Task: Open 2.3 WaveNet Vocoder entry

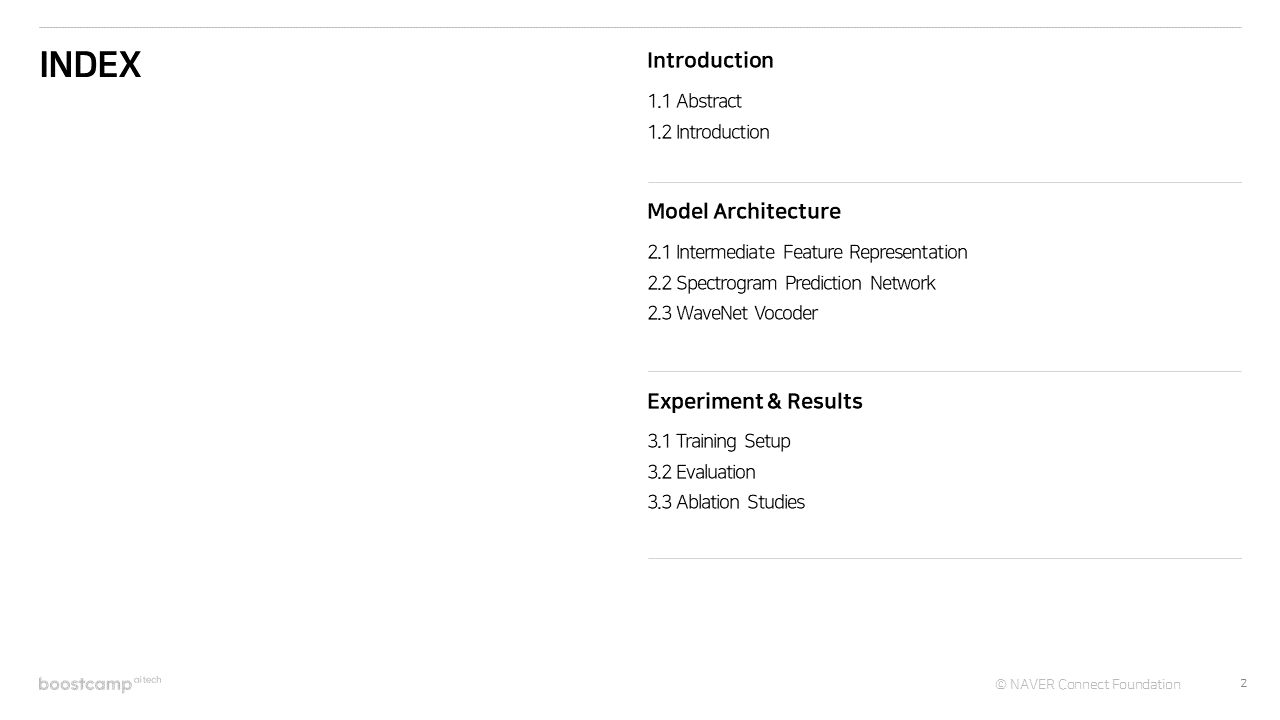Action: pos(732,313)
